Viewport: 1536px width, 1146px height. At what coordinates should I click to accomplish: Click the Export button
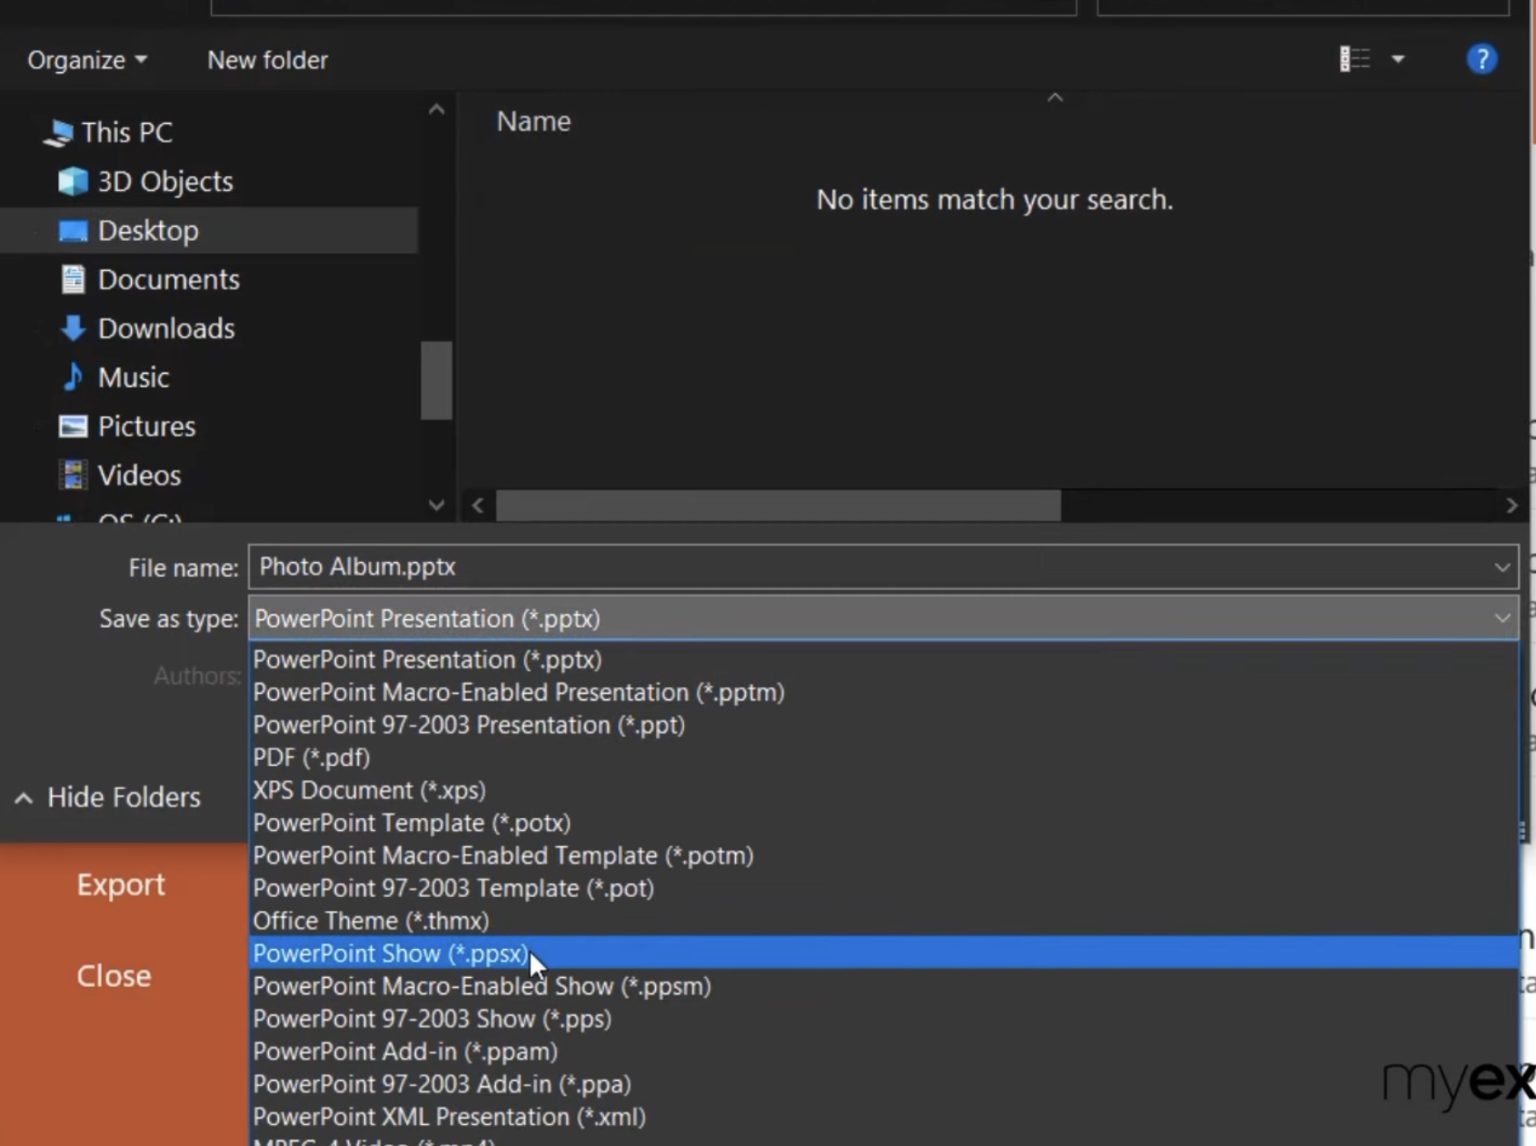tap(120, 884)
